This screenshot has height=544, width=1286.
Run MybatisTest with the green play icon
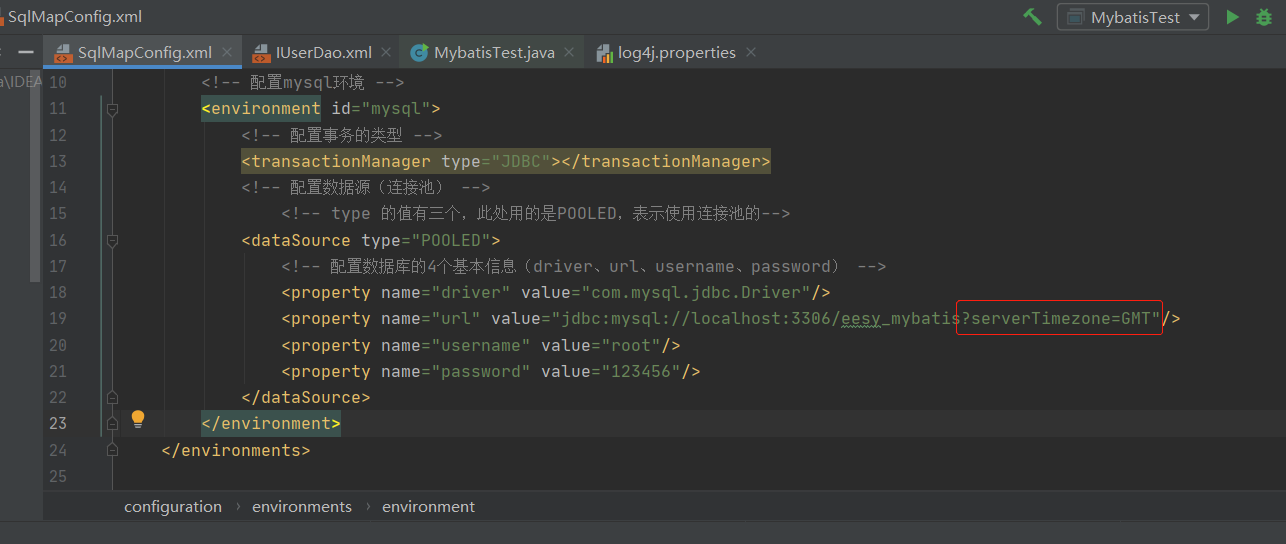coord(1233,17)
